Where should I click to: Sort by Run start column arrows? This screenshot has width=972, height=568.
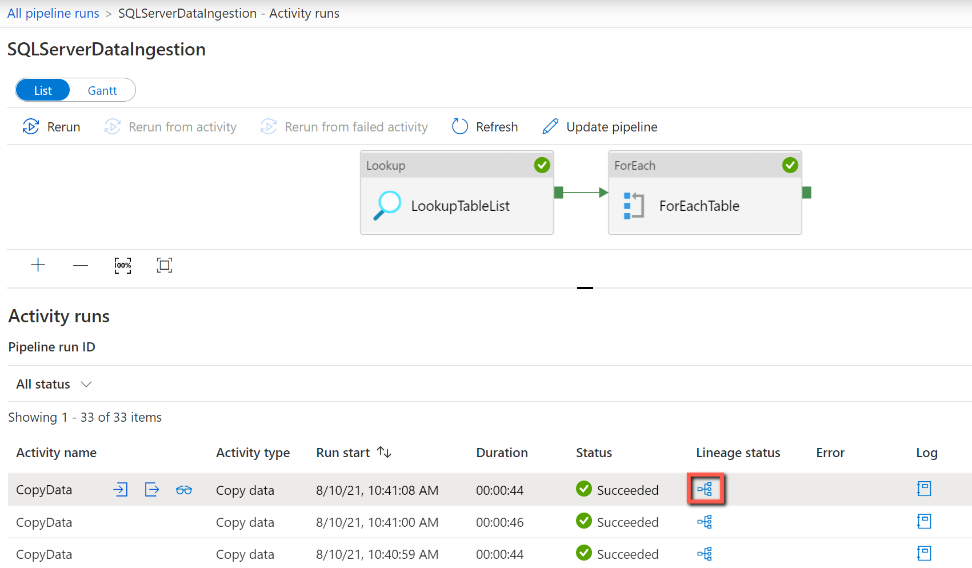point(384,453)
